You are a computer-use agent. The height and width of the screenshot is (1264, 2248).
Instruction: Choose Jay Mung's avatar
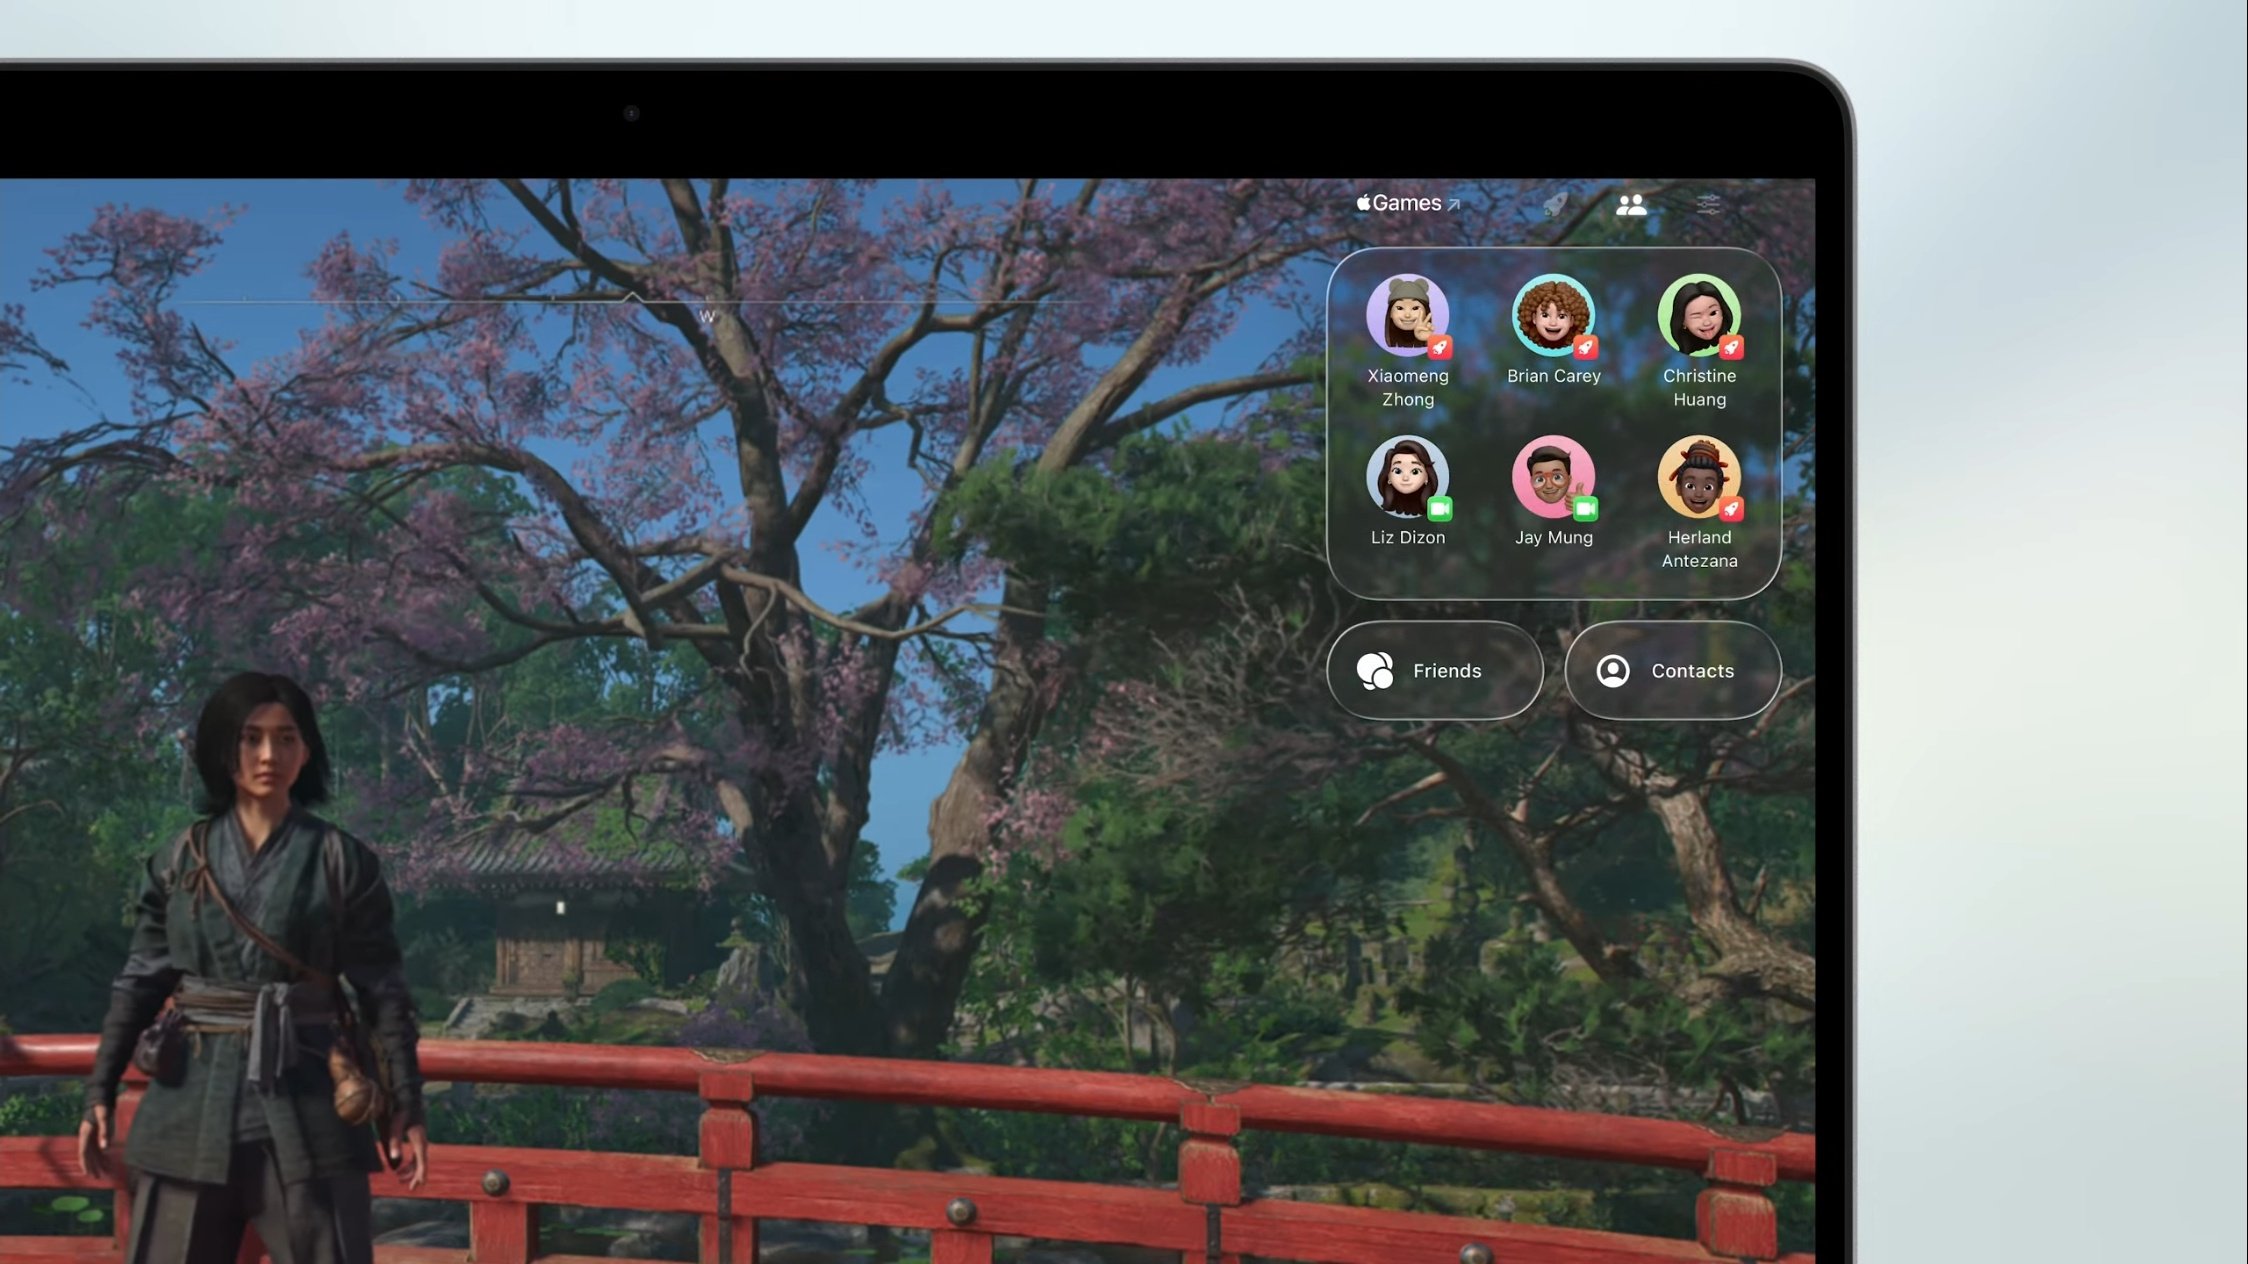pyautogui.click(x=1553, y=476)
